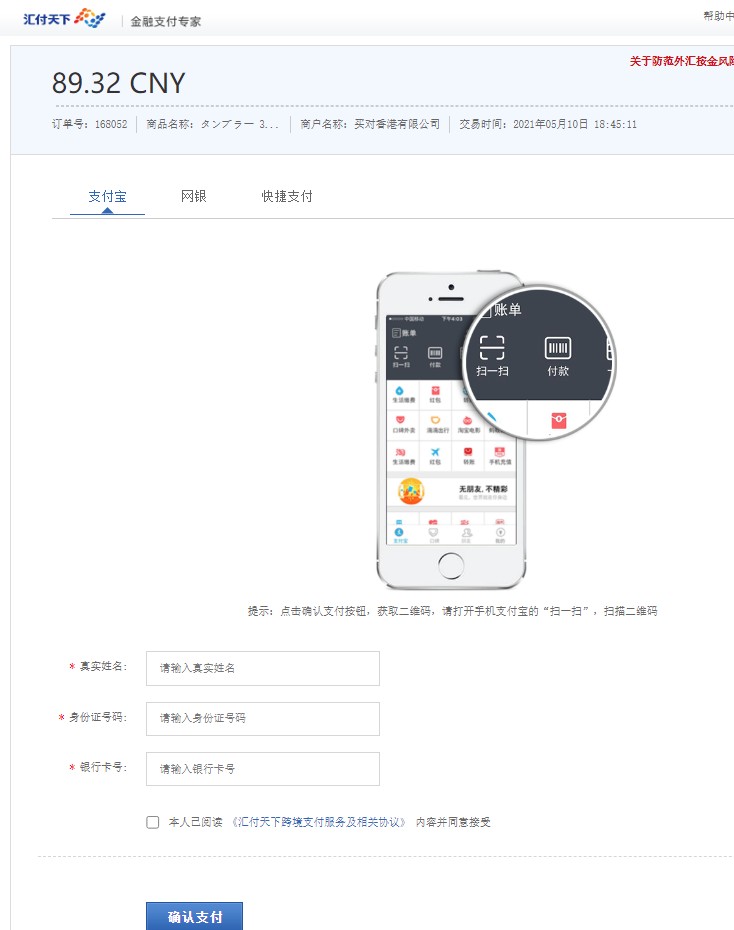Click the 金融支付专家 slogan text

tap(166, 21)
